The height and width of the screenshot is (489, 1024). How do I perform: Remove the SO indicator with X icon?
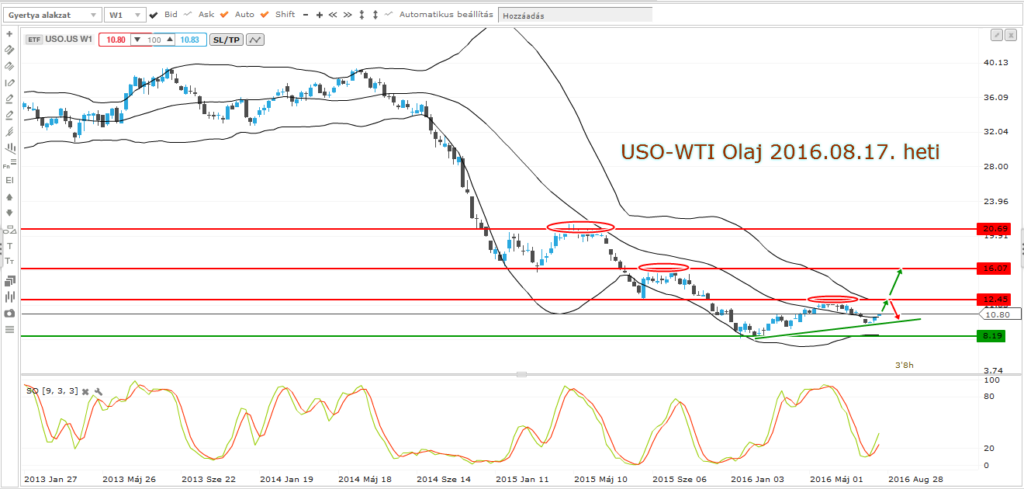pyautogui.click(x=85, y=391)
